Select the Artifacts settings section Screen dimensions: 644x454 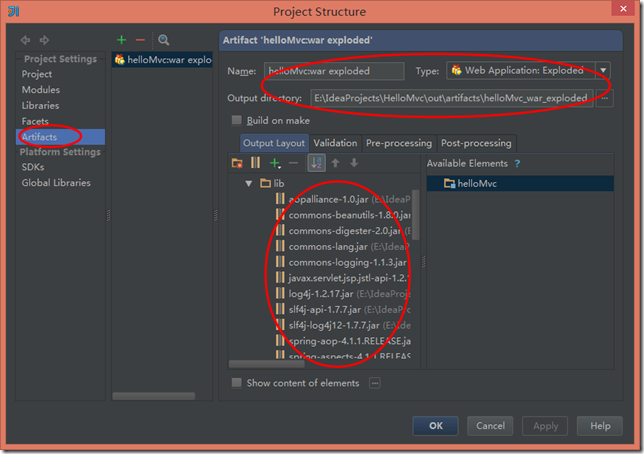pyautogui.click(x=60, y=137)
